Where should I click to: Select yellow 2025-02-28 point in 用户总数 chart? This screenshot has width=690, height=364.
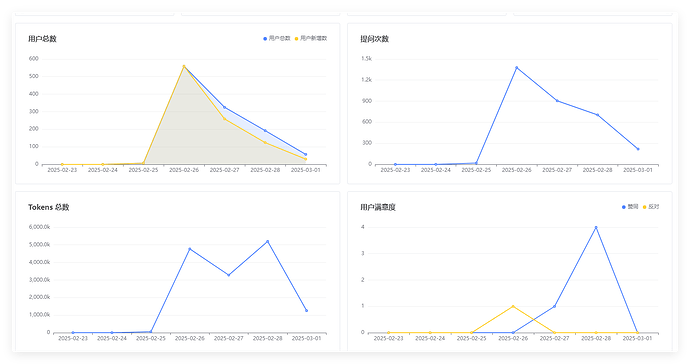[265, 143]
